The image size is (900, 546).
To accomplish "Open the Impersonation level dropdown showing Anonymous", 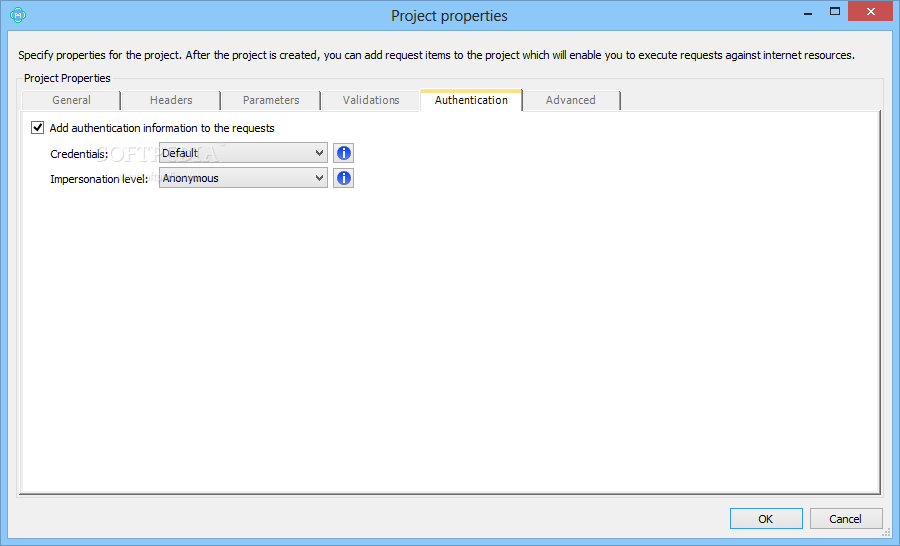I will coord(243,178).
